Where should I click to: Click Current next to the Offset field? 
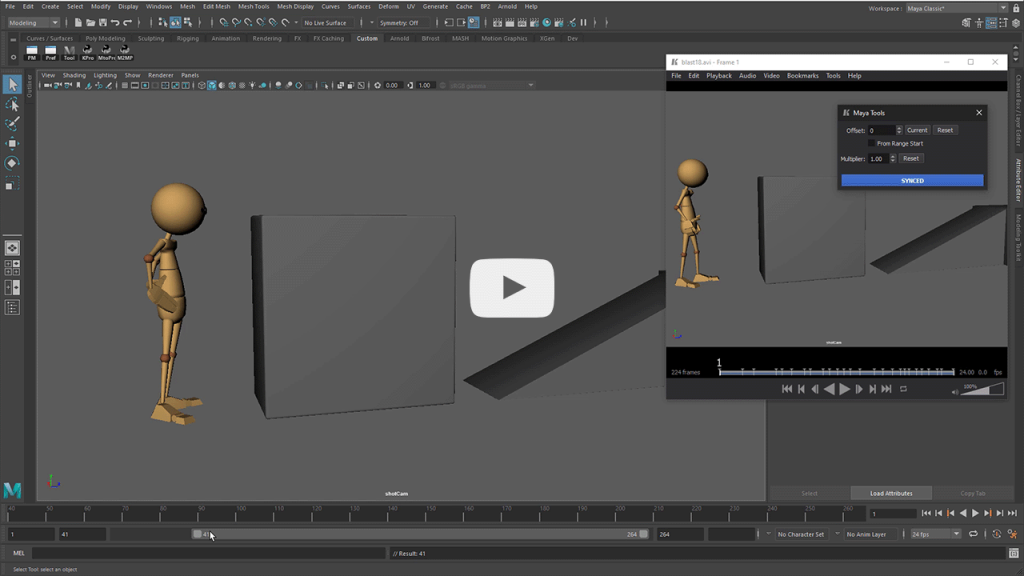pyautogui.click(x=918, y=130)
